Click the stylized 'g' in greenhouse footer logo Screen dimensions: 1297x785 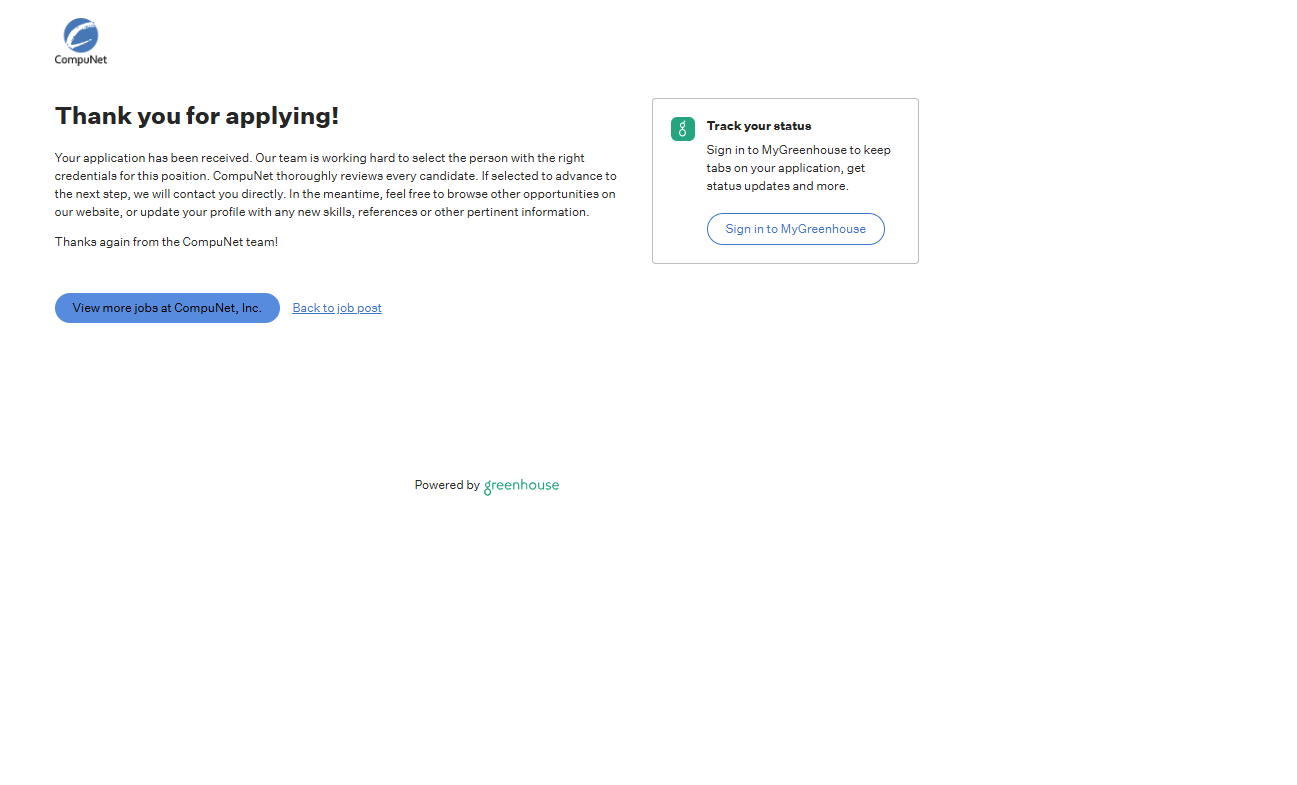[489, 487]
